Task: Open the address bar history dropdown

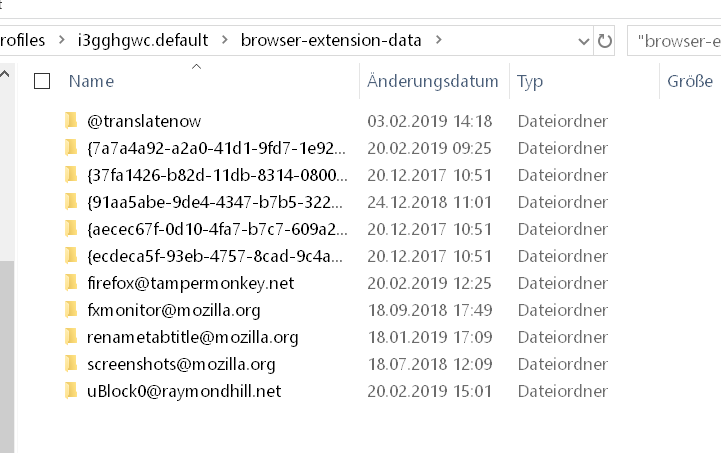Action: (x=584, y=41)
